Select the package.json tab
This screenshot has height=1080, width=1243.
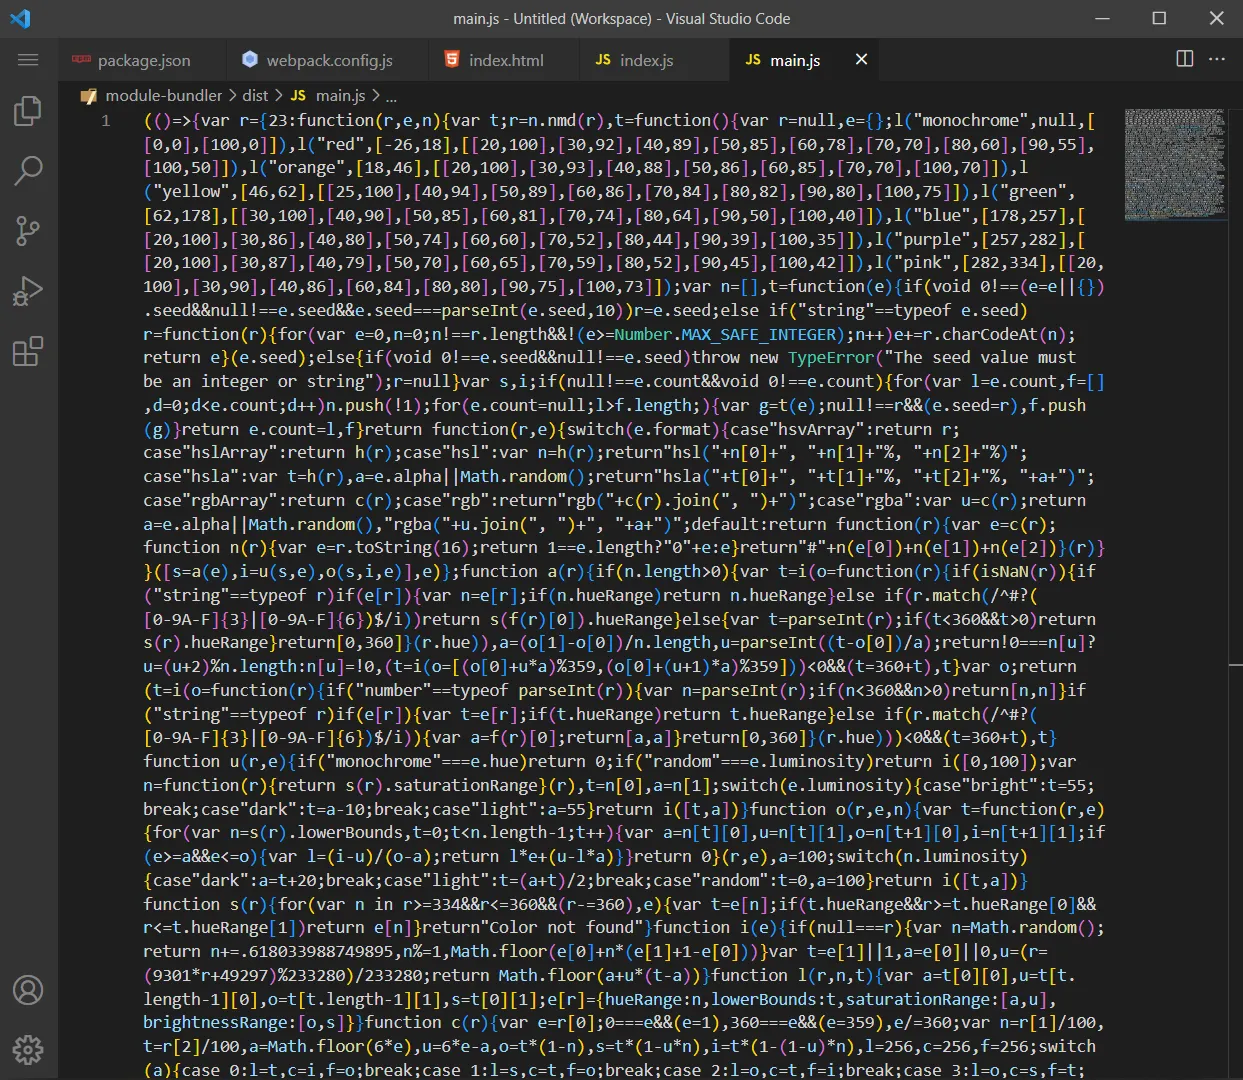(143, 60)
